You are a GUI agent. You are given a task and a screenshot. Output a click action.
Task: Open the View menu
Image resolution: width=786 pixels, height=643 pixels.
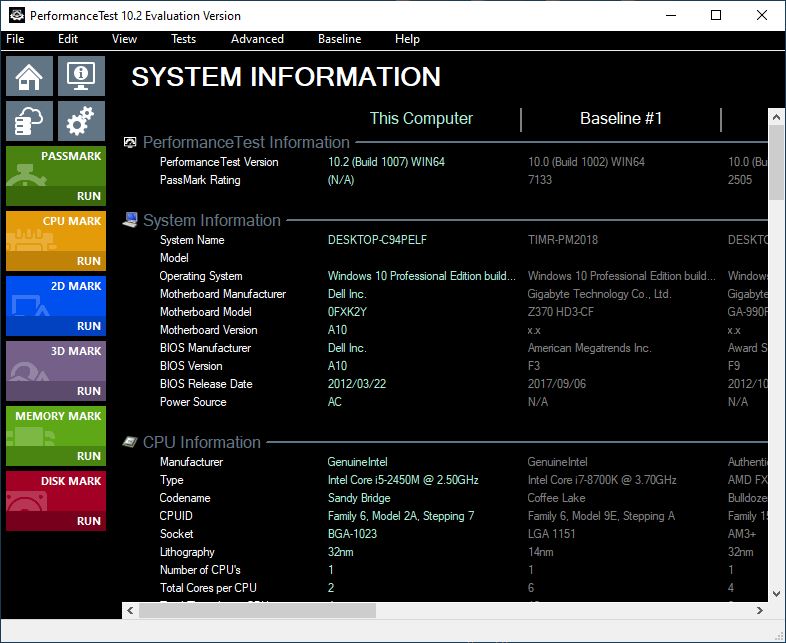(x=124, y=39)
